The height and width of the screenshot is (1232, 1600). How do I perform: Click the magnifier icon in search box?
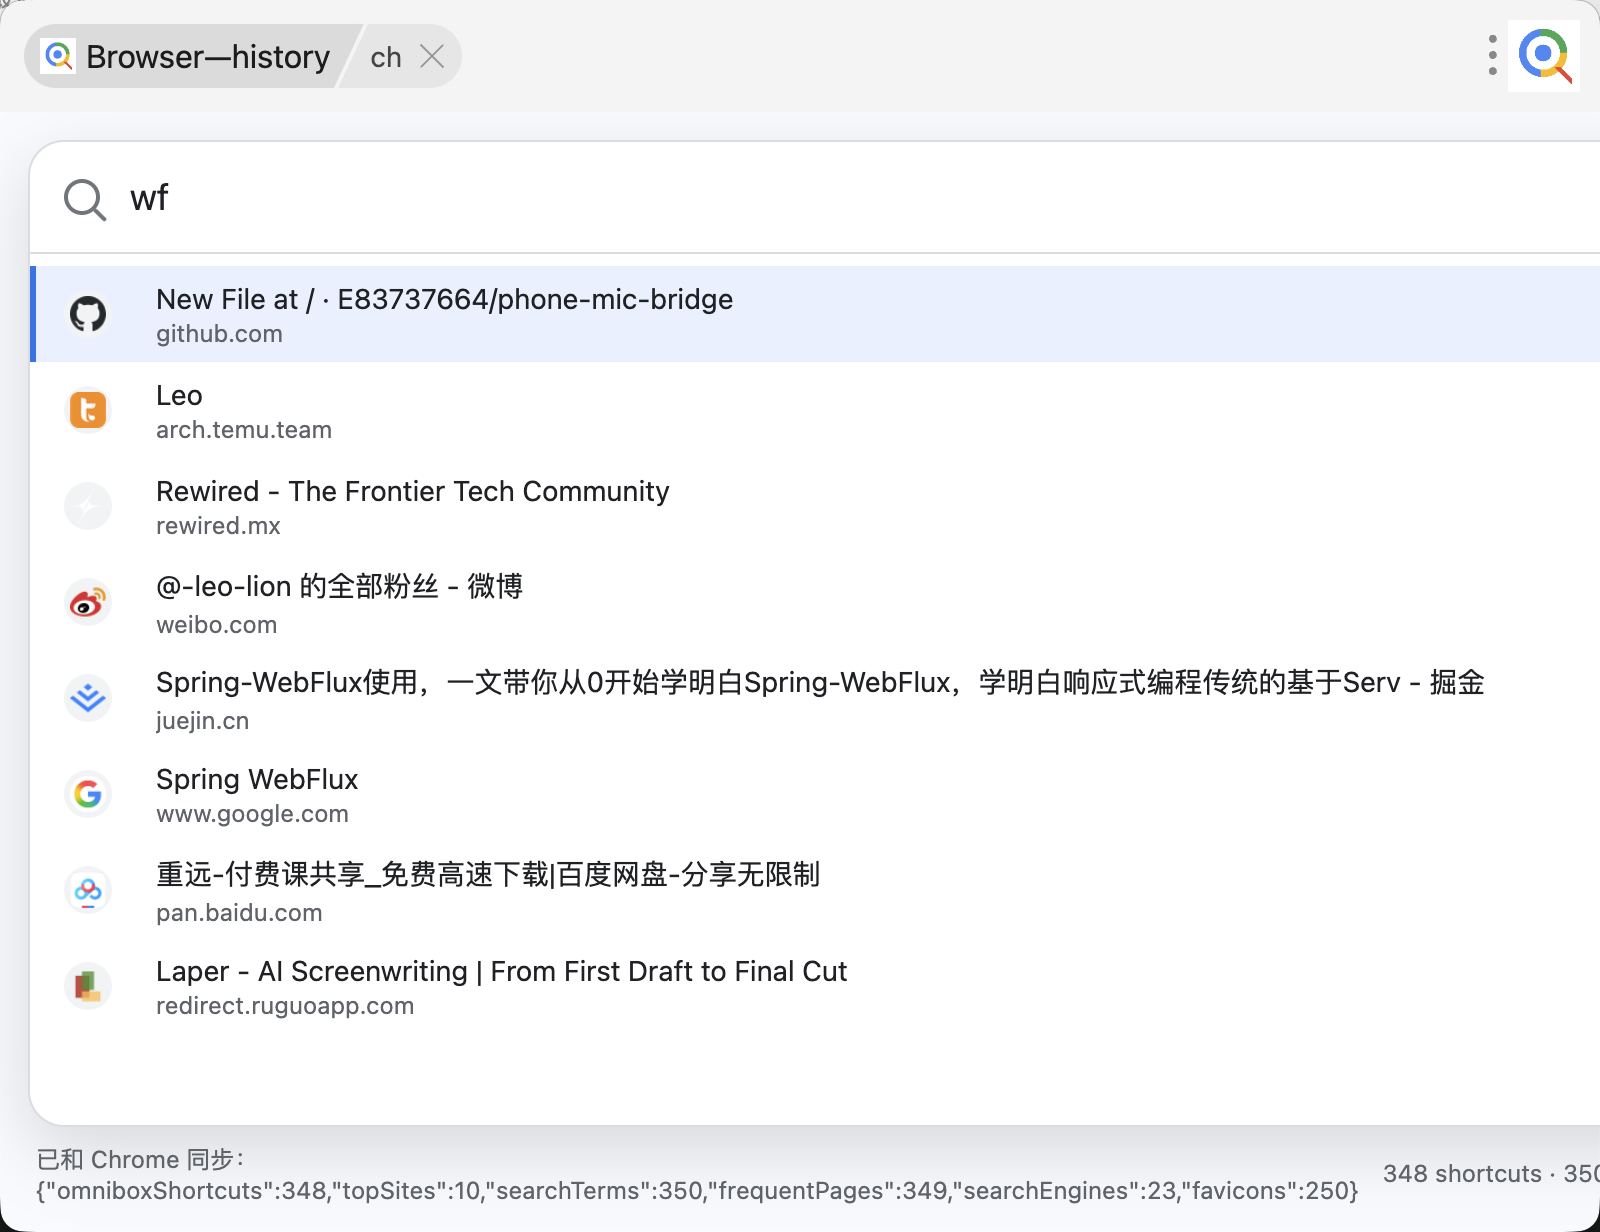[x=85, y=199]
